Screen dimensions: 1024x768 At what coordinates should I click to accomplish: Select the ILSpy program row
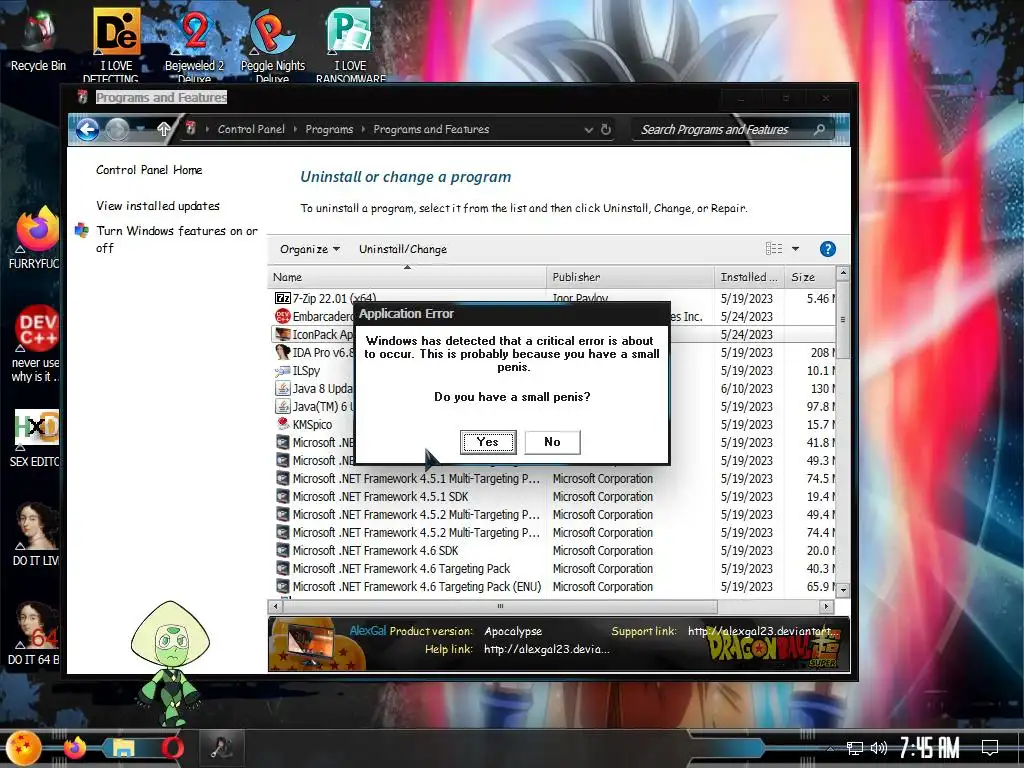pos(552,370)
